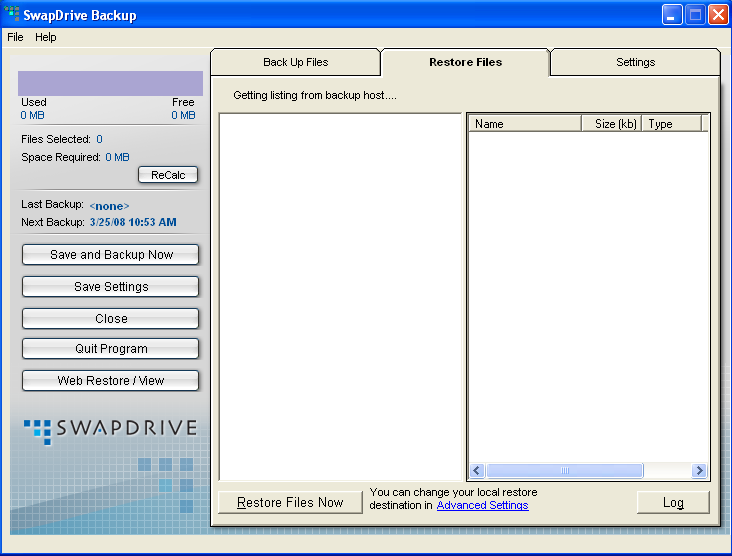Image resolution: width=732 pixels, height=556 pixels.
Task: Open the File menu
Action: coord(15,37)
